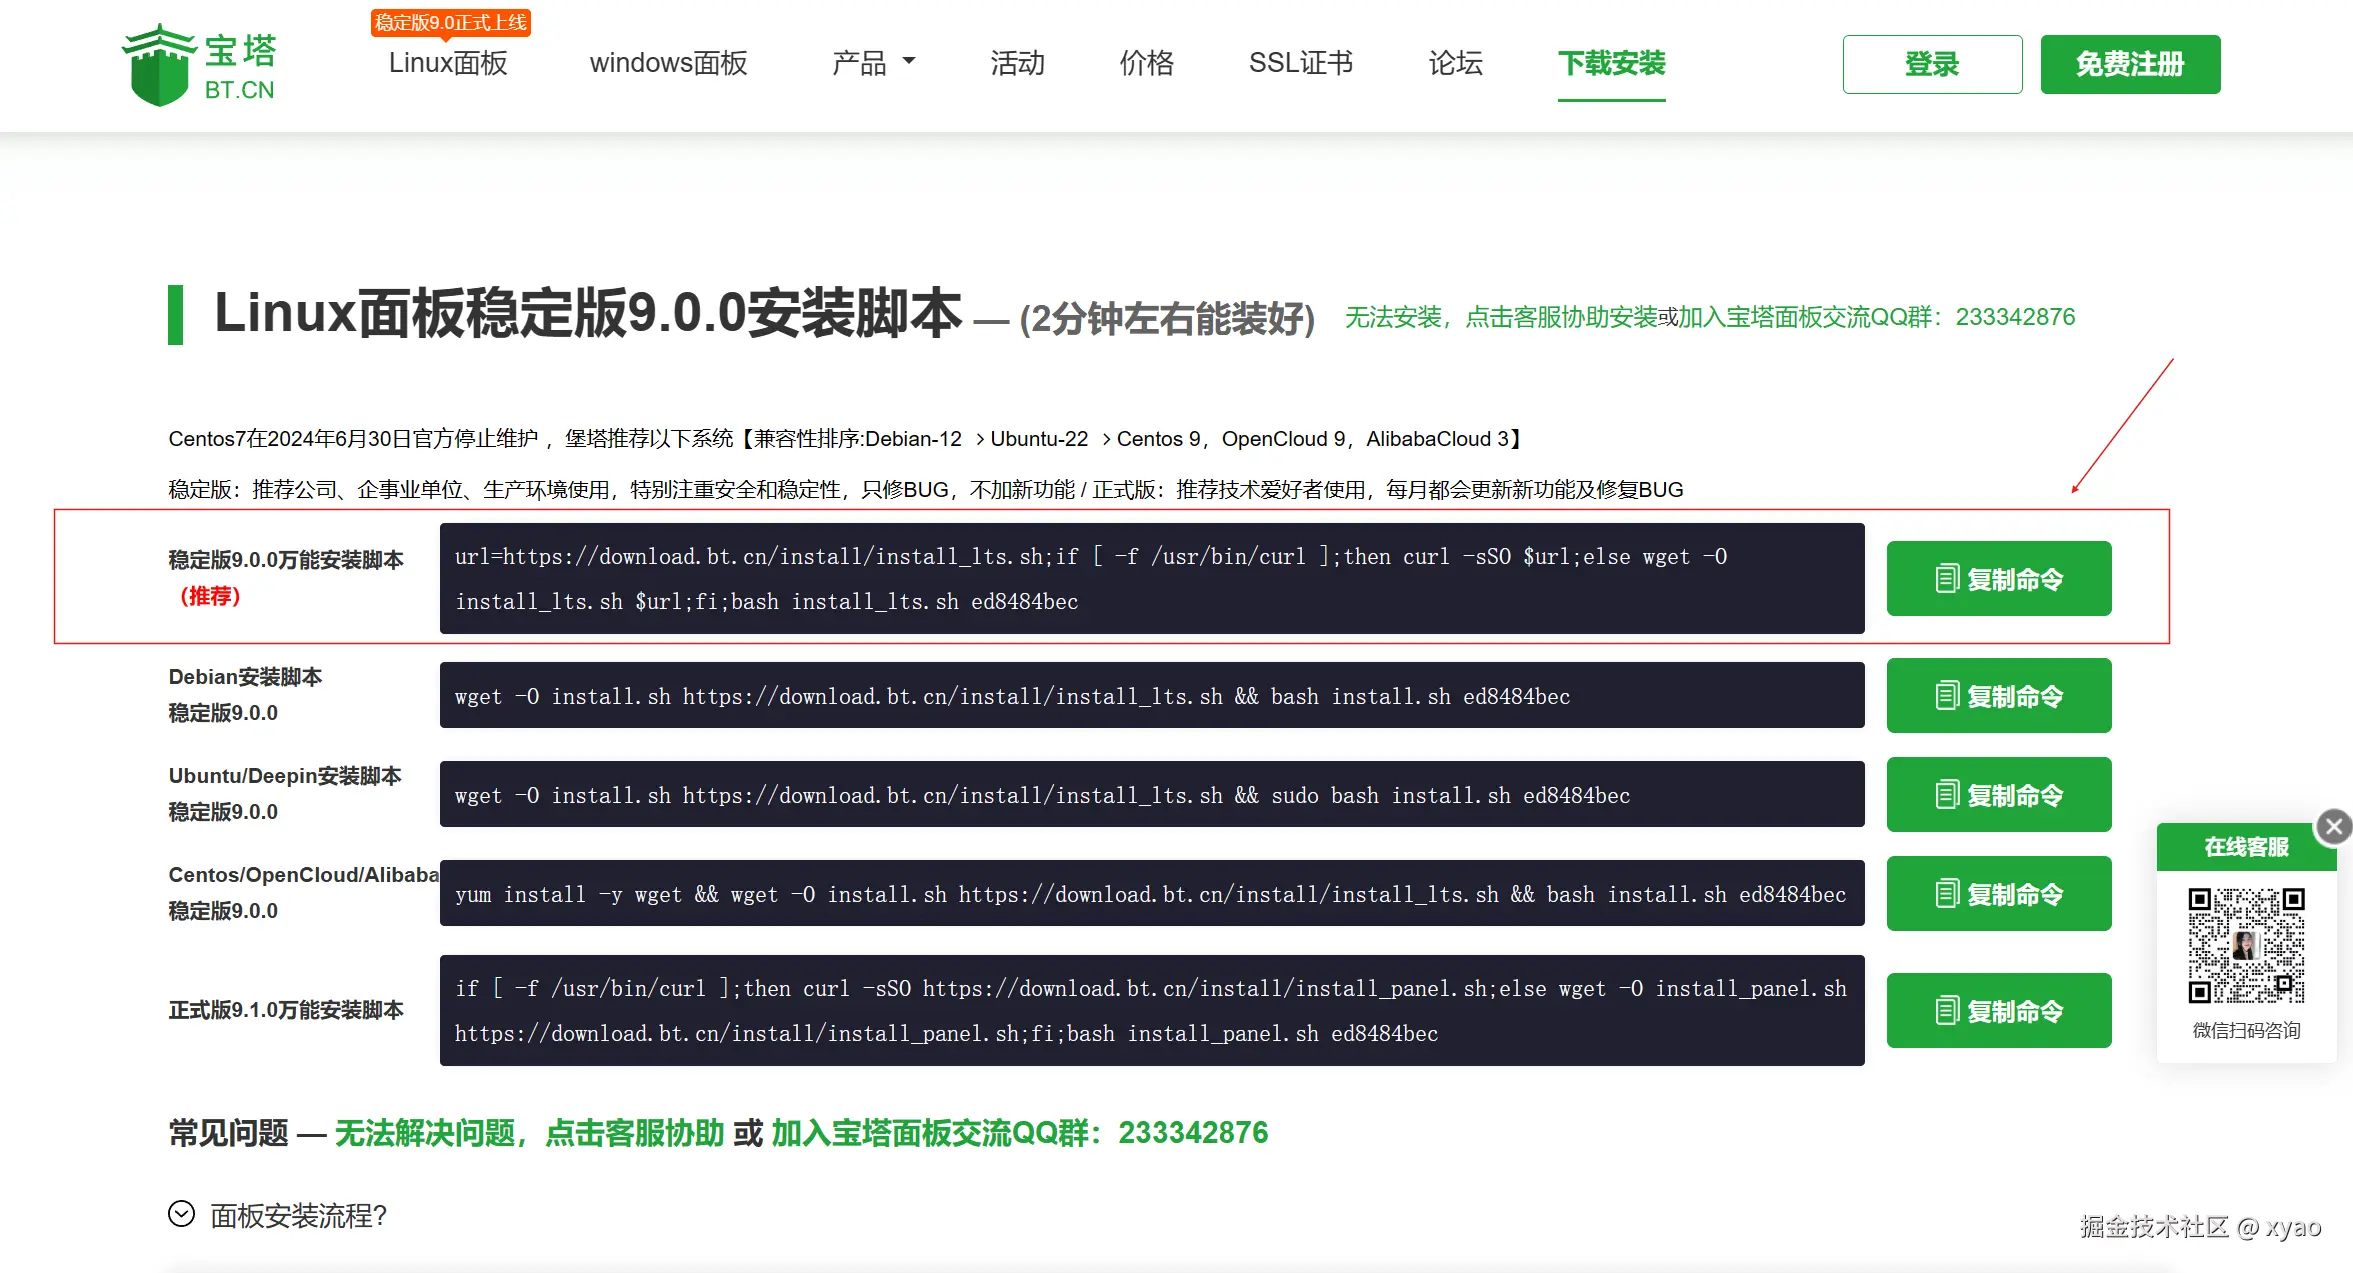Open the 活动 navigation item
This screenshot has height=1273, width=2353.
[1017, 63]
